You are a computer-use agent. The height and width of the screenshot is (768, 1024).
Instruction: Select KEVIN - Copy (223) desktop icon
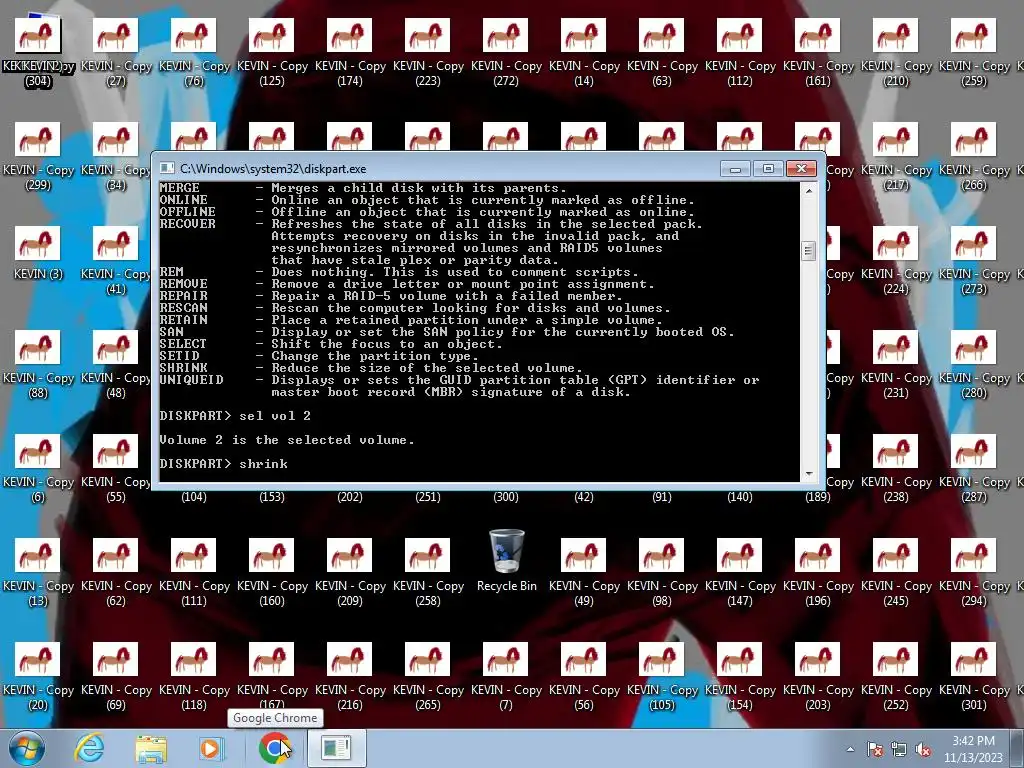tap(428, 52)
